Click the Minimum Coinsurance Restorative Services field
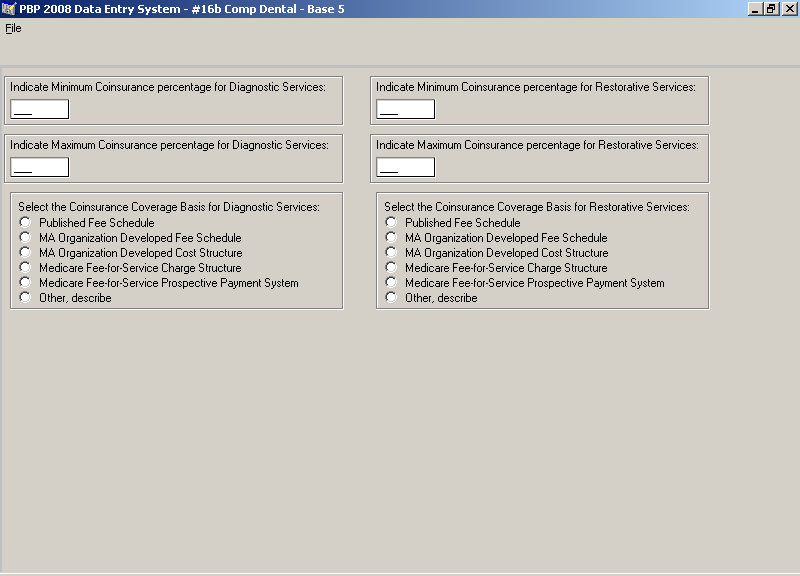800x576 pixels. point(406,109)
